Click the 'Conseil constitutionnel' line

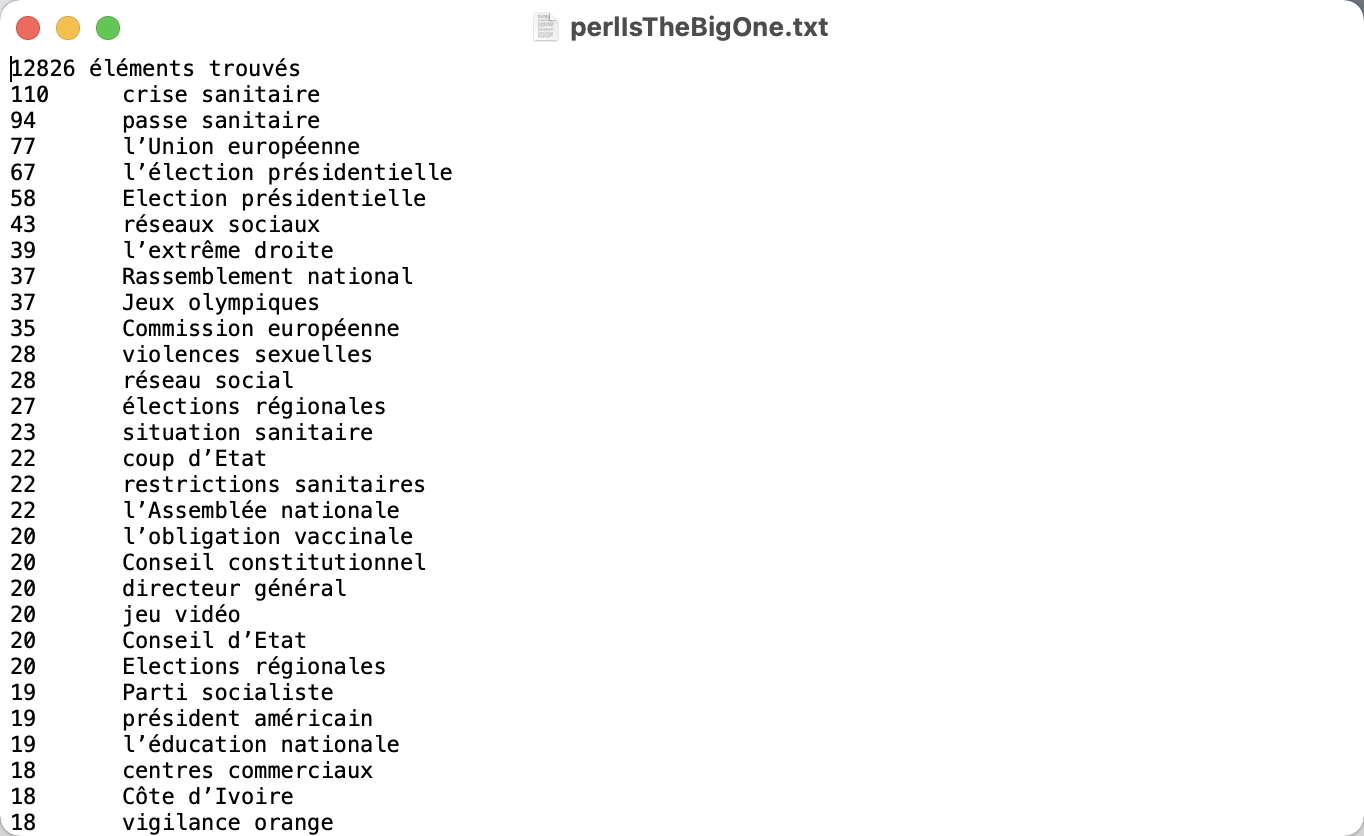pyautogui.click(x=274, y=562)
